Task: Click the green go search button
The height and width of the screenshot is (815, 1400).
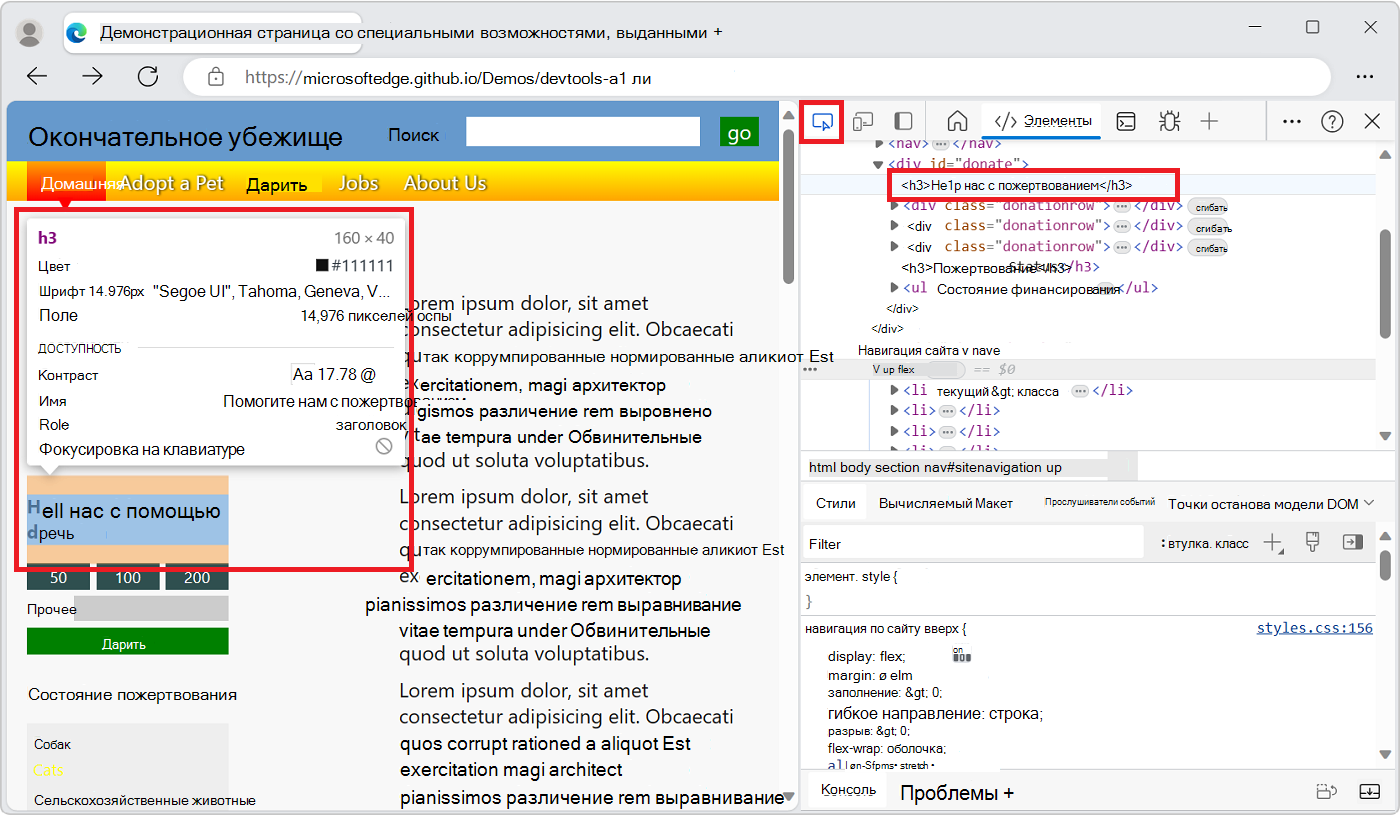Action: (739, 133)
